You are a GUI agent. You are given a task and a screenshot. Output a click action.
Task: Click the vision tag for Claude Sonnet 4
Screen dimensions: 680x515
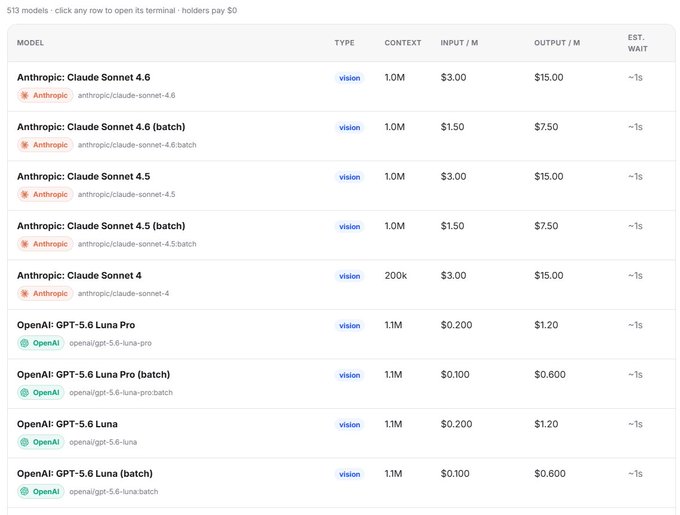tap(350, 276)
